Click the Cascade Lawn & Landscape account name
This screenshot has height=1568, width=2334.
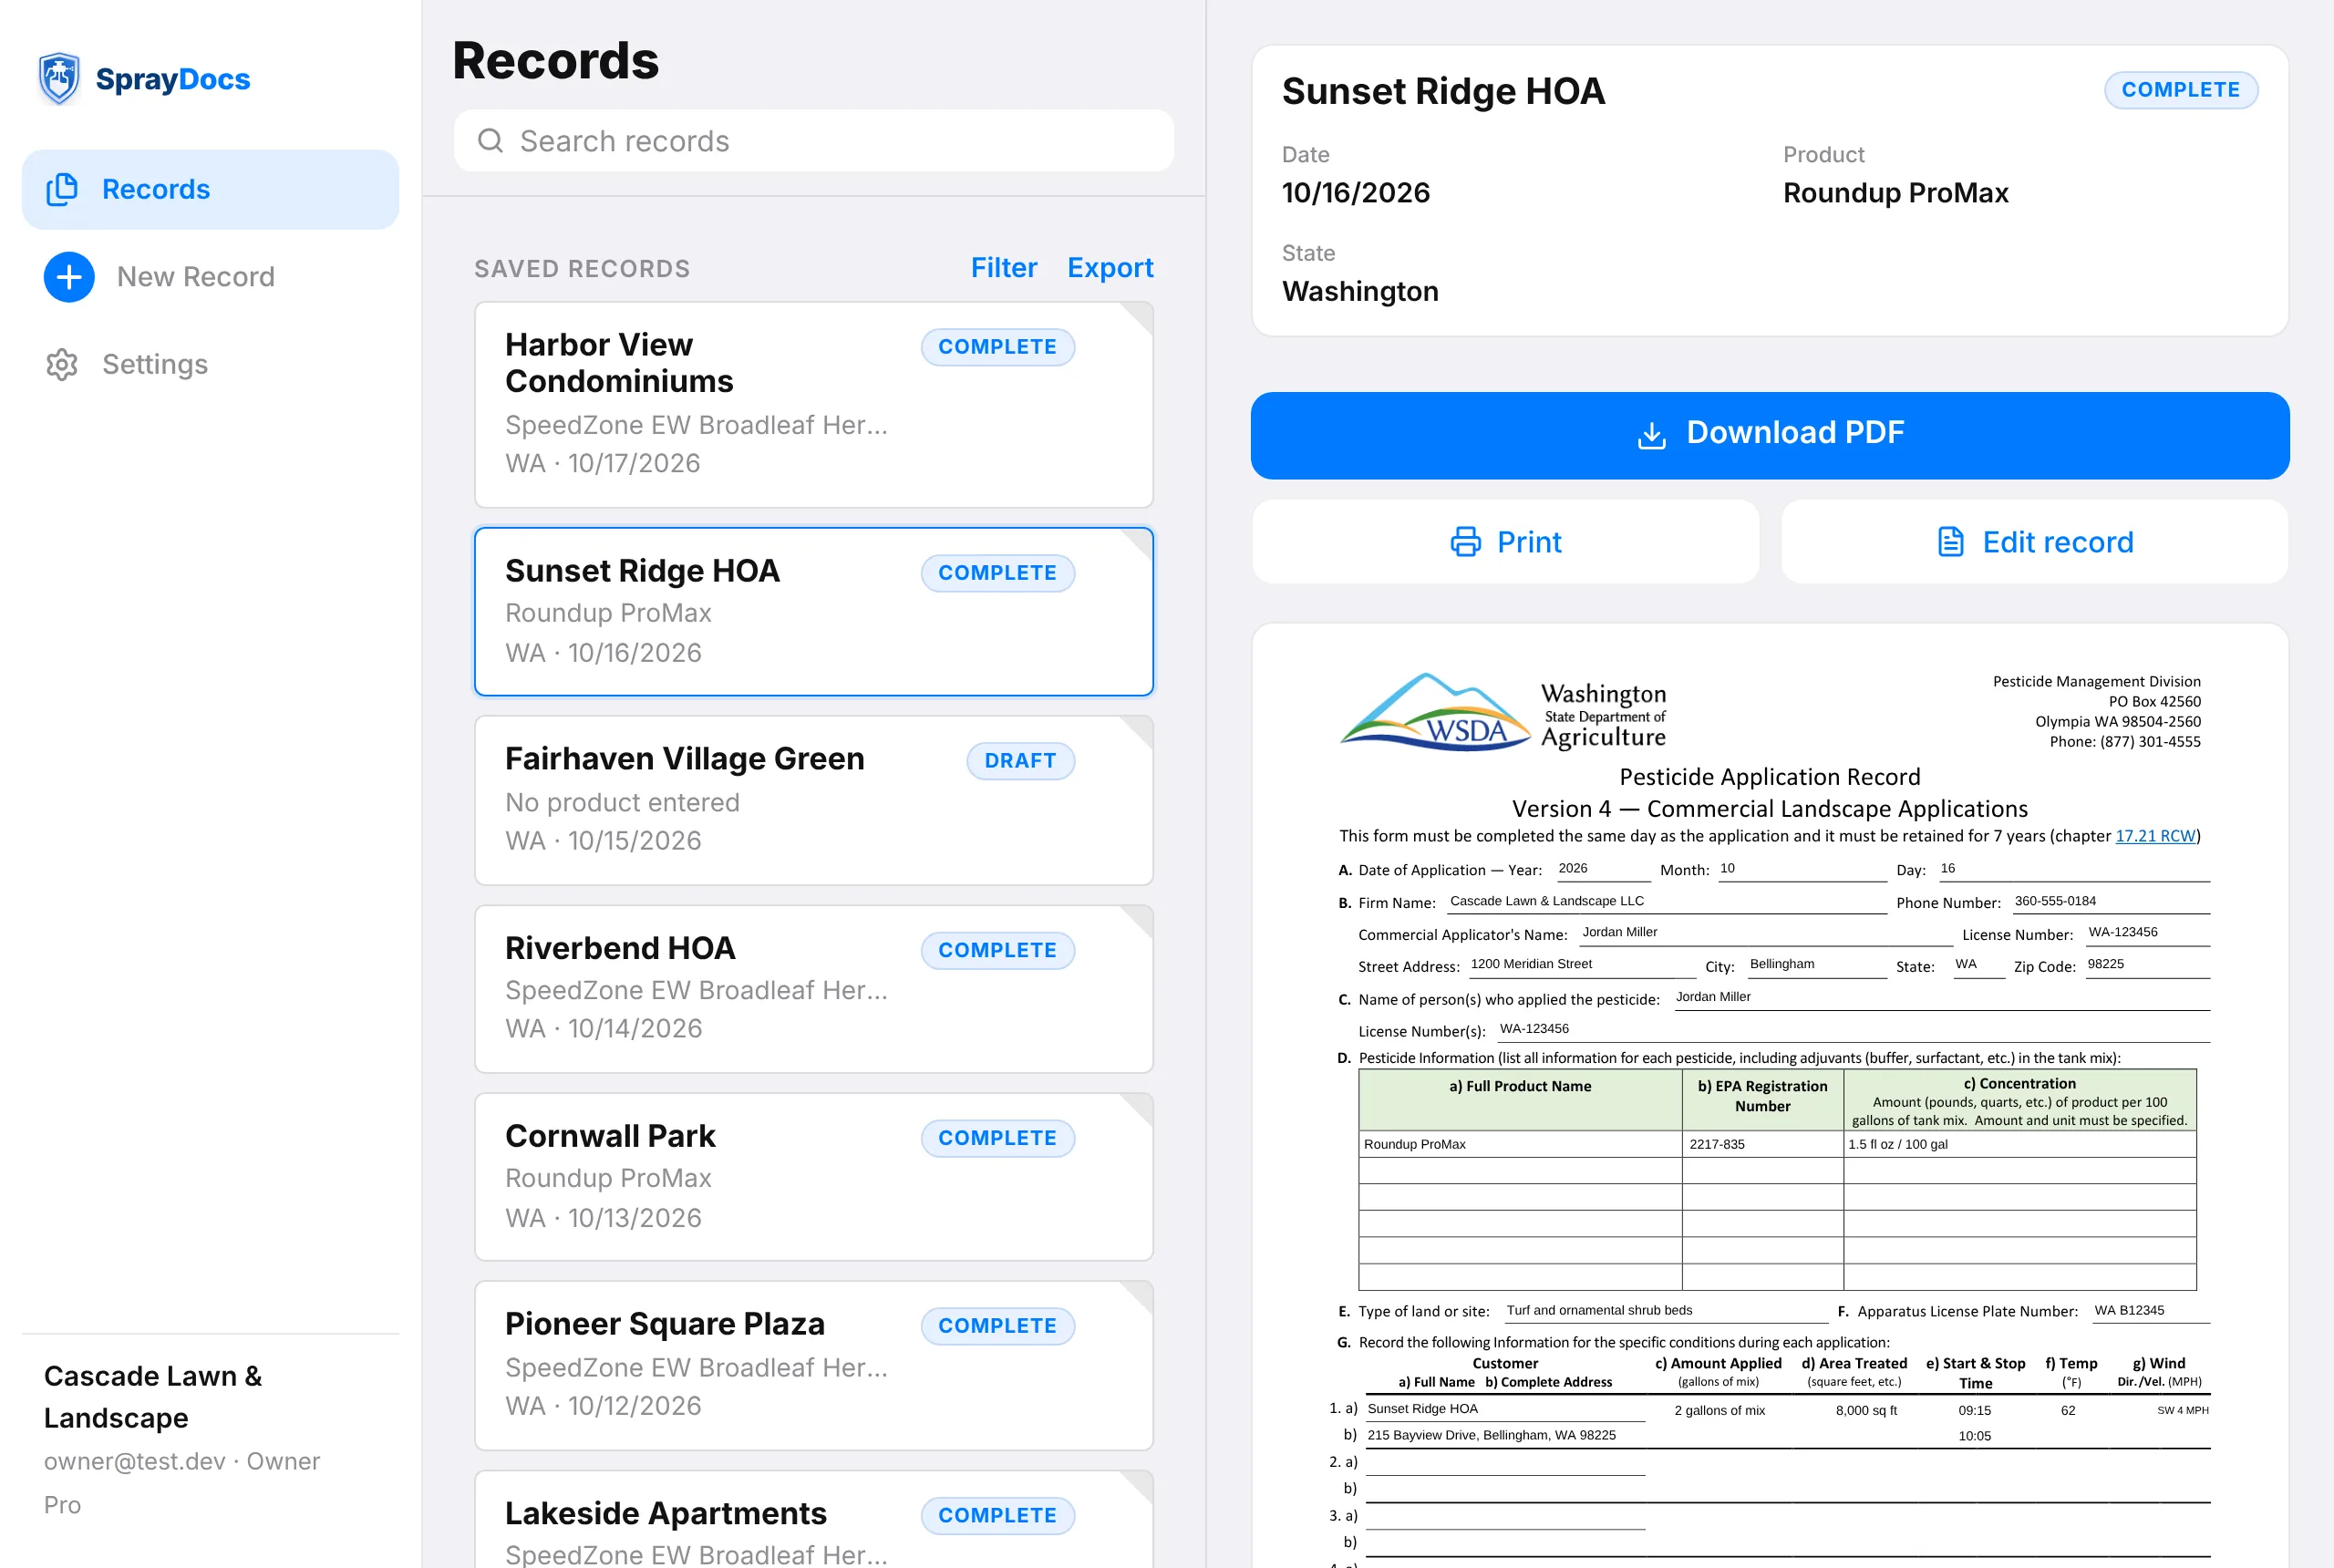tap(153, 1397)
